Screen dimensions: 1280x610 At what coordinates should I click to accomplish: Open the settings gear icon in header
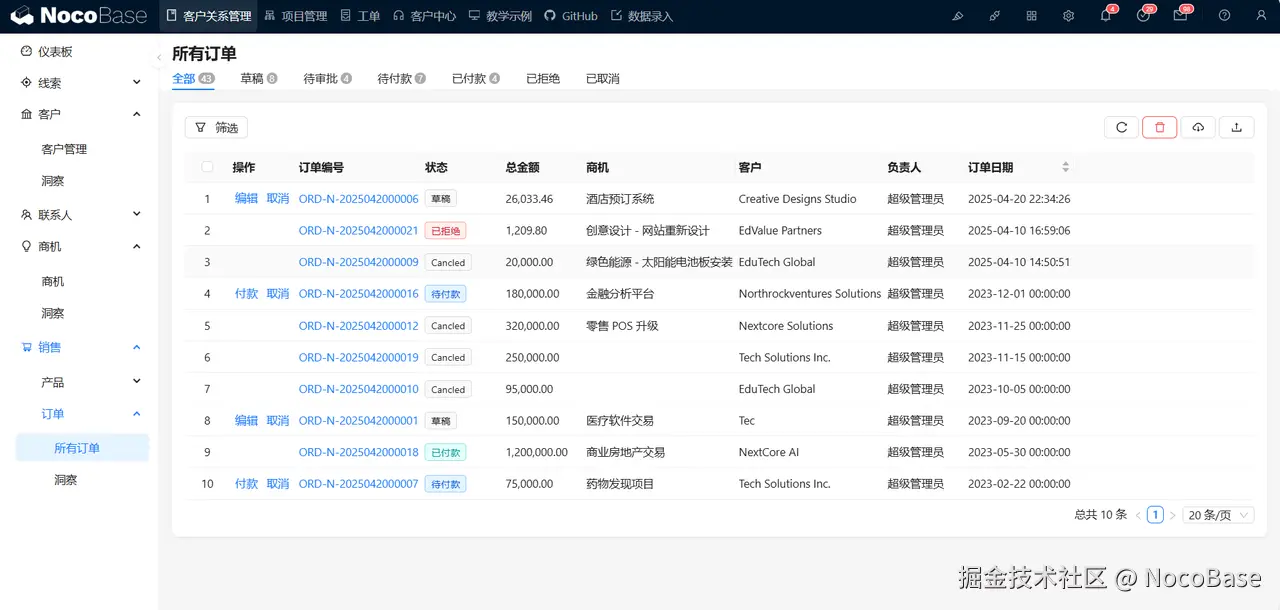click(1068, 16)
